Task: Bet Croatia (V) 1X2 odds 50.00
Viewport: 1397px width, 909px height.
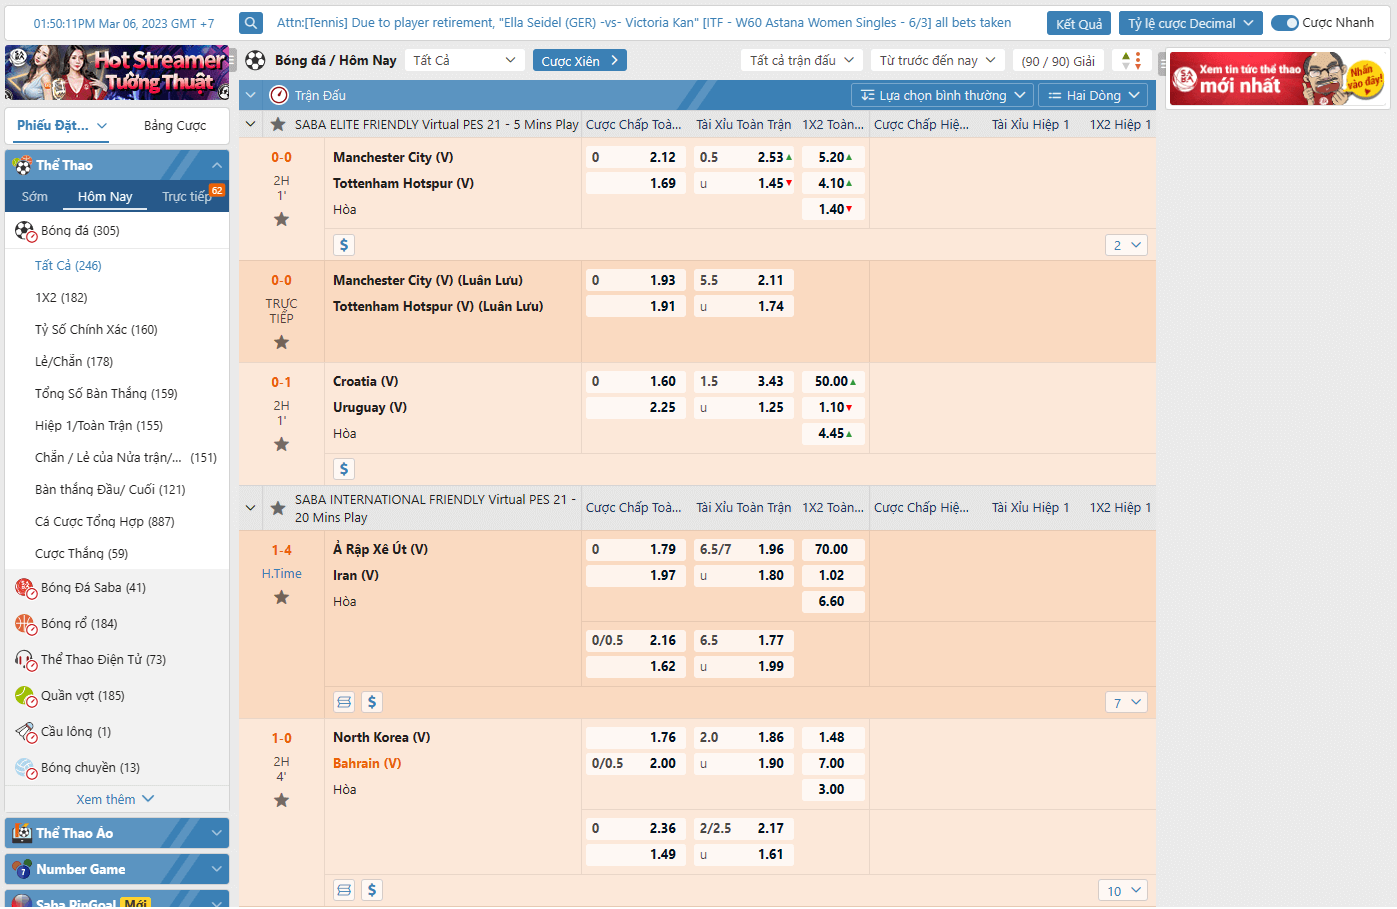Action: [x=834, y=382]
